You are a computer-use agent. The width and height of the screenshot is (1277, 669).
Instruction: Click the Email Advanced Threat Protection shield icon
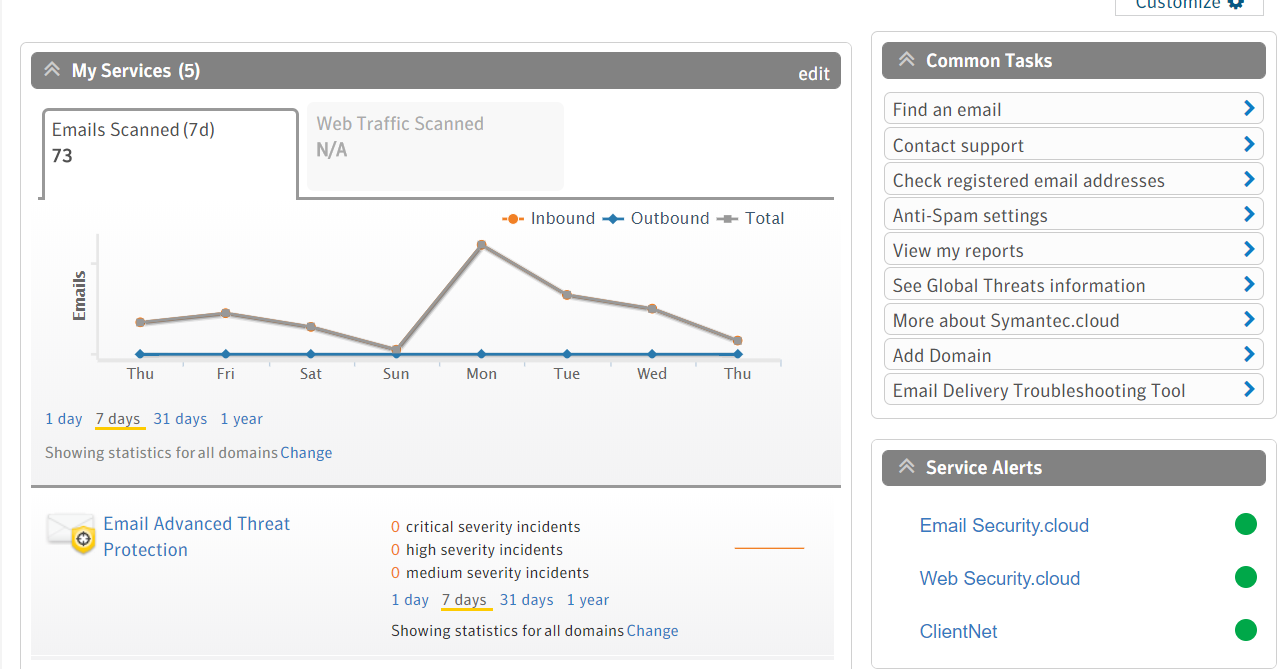[69, 534]
